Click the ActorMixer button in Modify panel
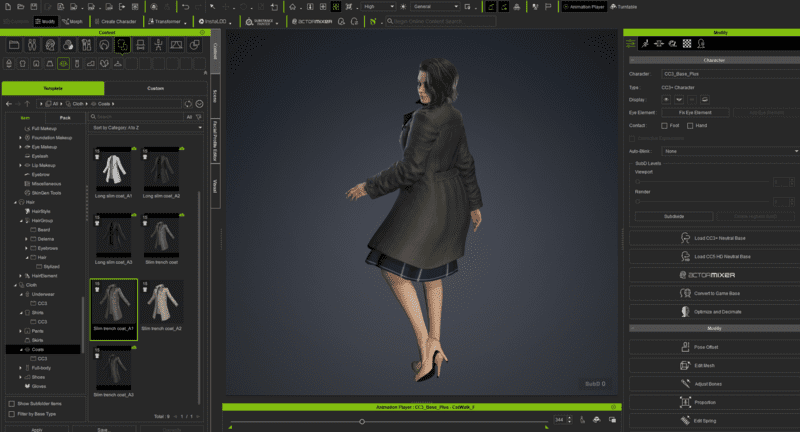 [710, 274]
